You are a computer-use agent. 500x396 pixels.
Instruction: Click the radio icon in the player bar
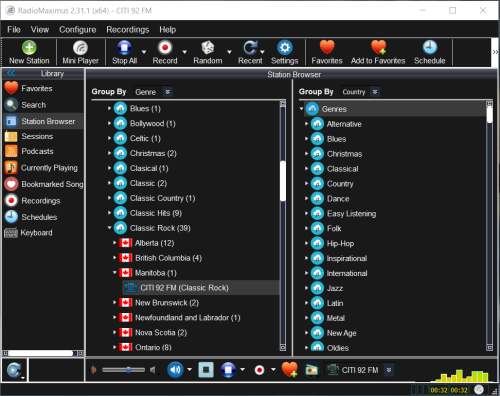(312, 370)
